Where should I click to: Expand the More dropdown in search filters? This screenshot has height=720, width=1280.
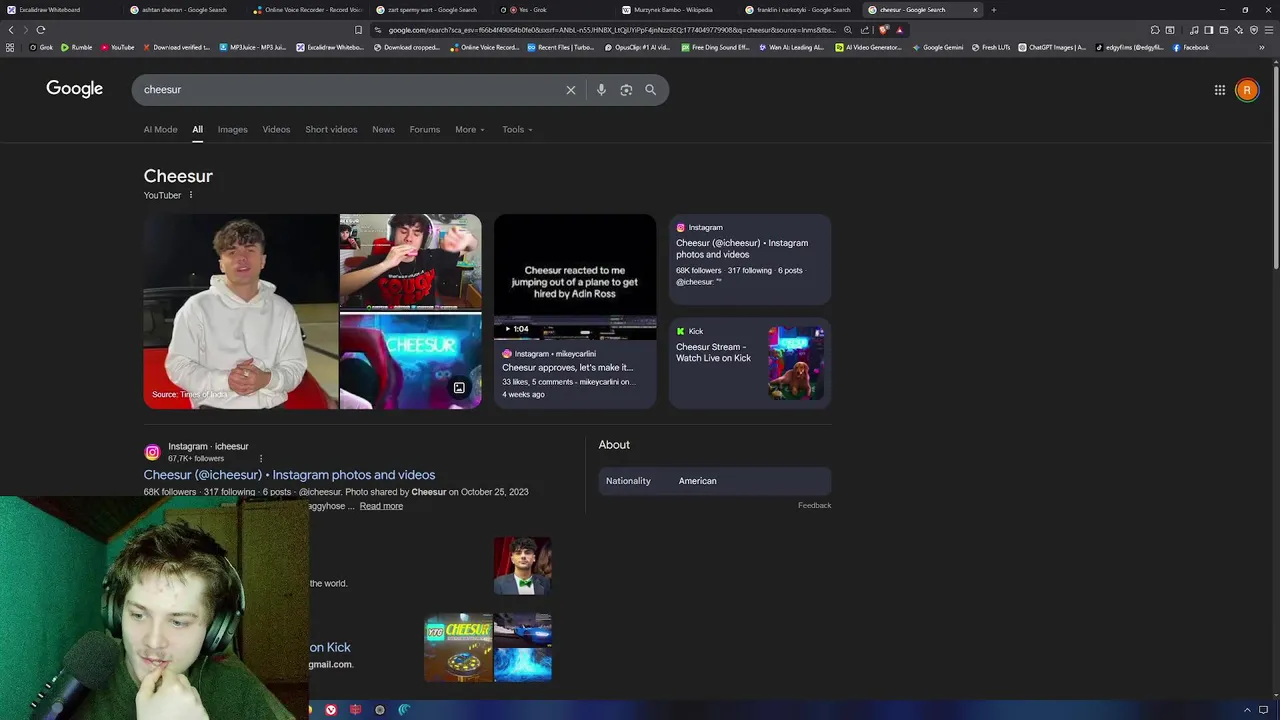(x=470, y=129)
